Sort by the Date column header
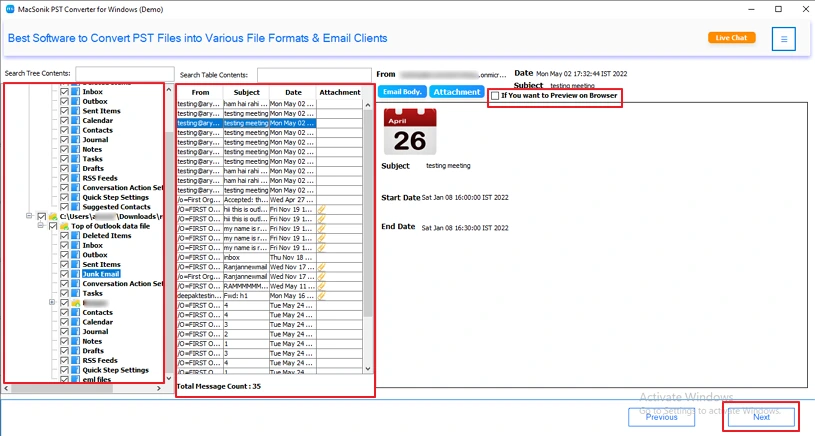815x436 pixels. pyautogui.click(x=293, y=93)
